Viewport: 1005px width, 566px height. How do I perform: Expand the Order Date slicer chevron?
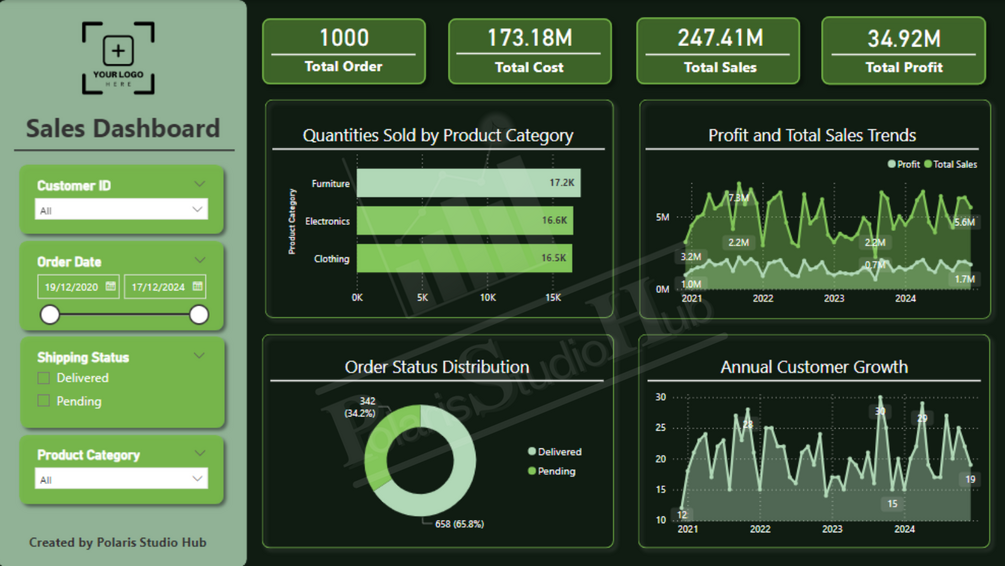pyautogui.click(x=200, y=260)
